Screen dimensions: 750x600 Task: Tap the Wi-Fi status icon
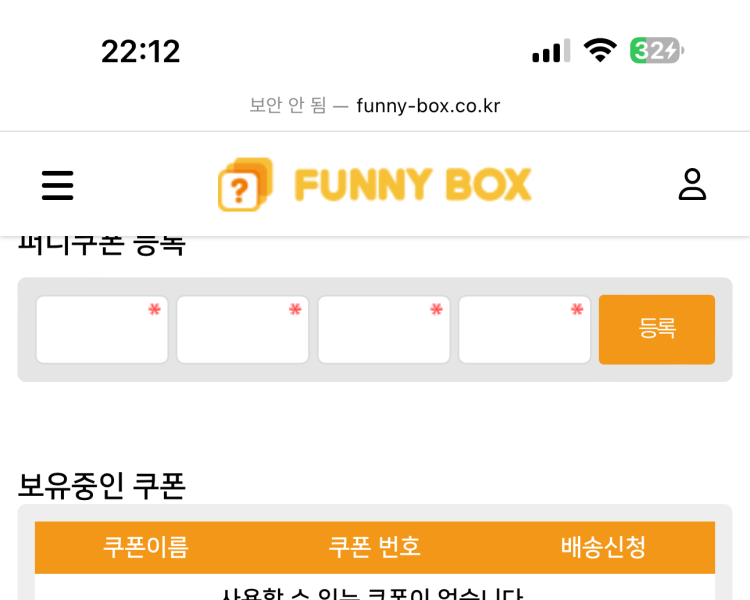click(600, 51)
